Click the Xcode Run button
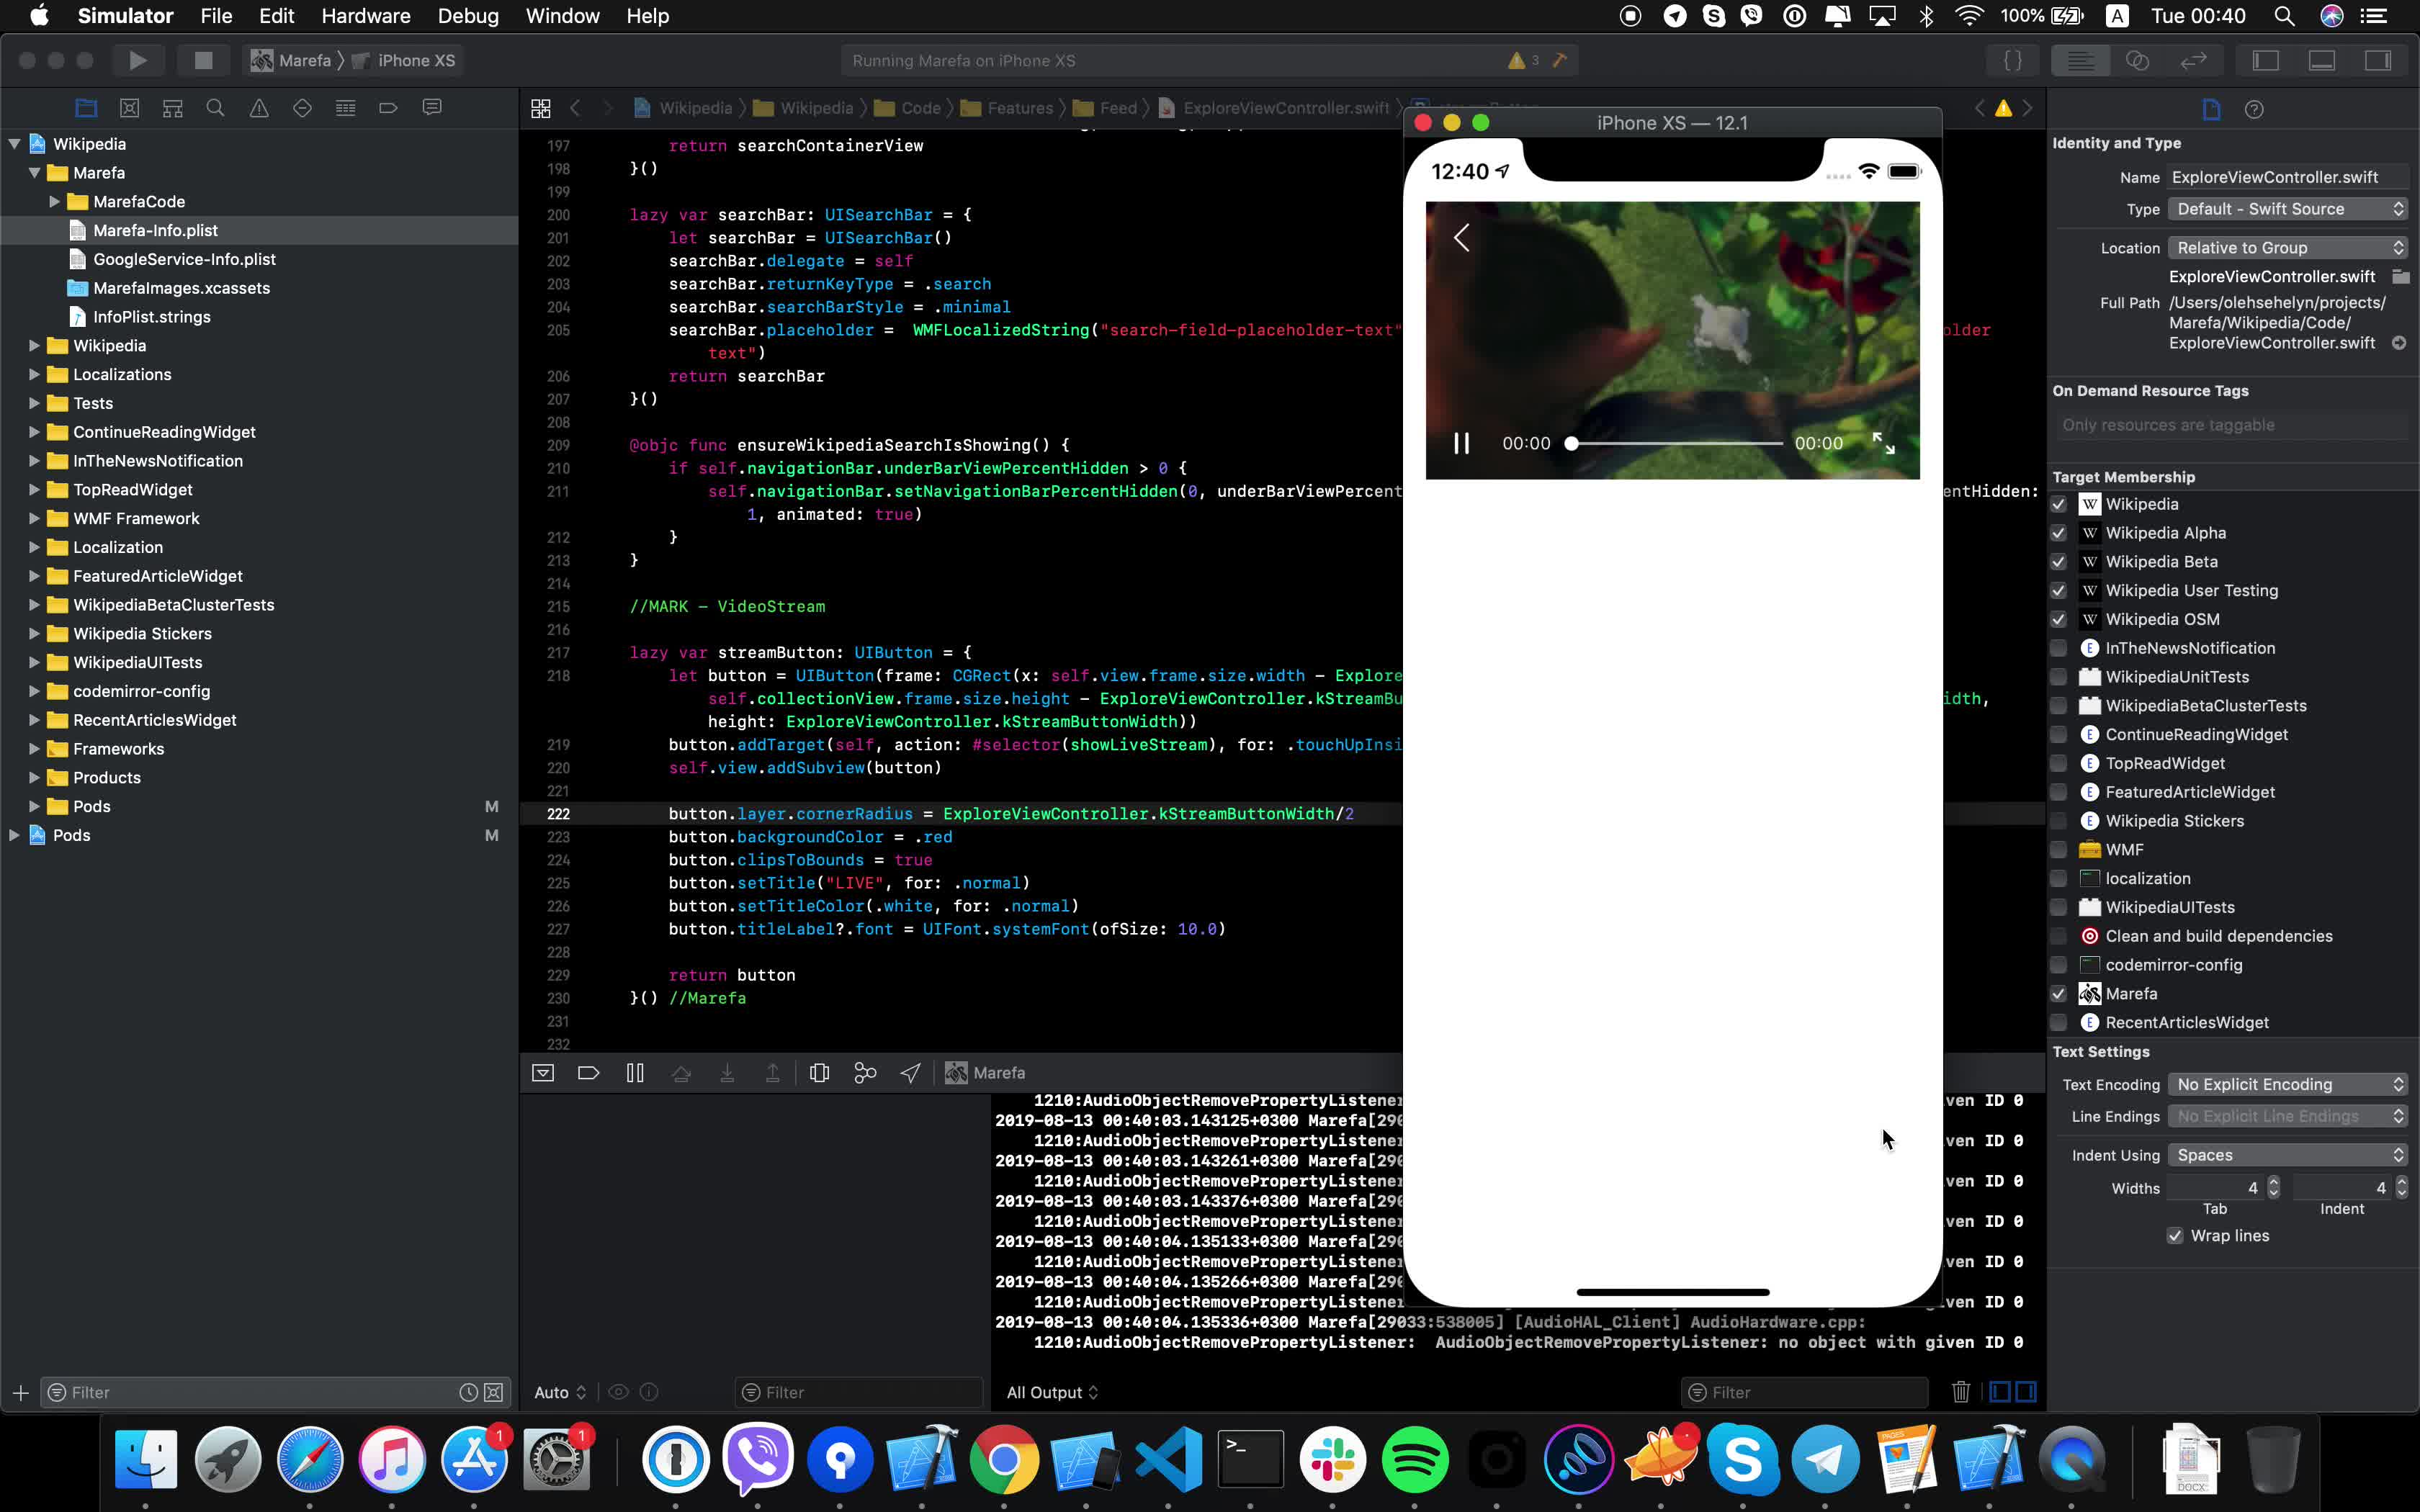The height and width of the screenshot is (1512, 2420). pyautogui.click(x=138, y=60)
